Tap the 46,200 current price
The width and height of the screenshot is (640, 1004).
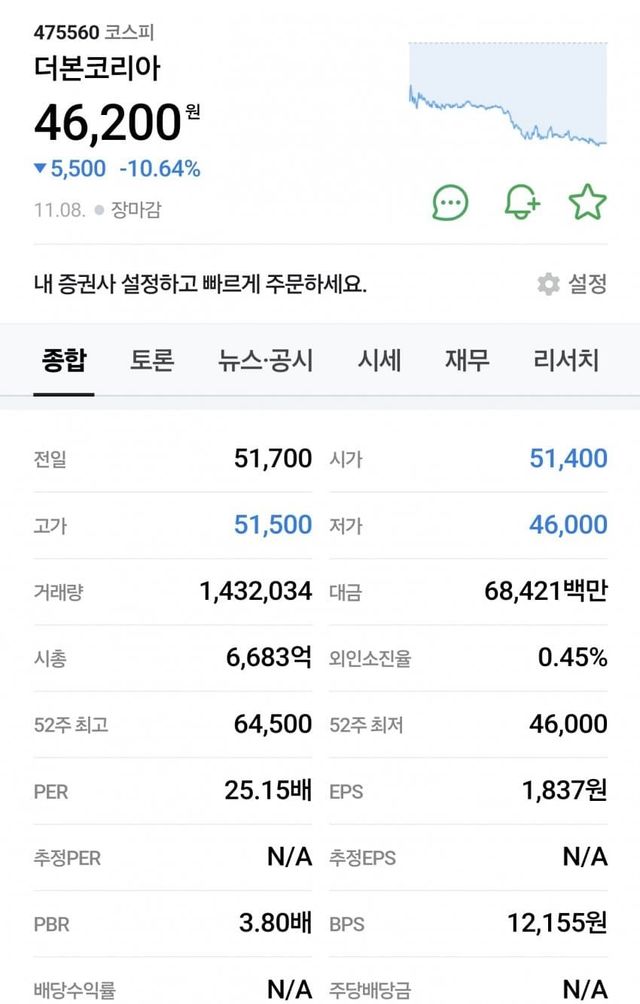[108, 123]
